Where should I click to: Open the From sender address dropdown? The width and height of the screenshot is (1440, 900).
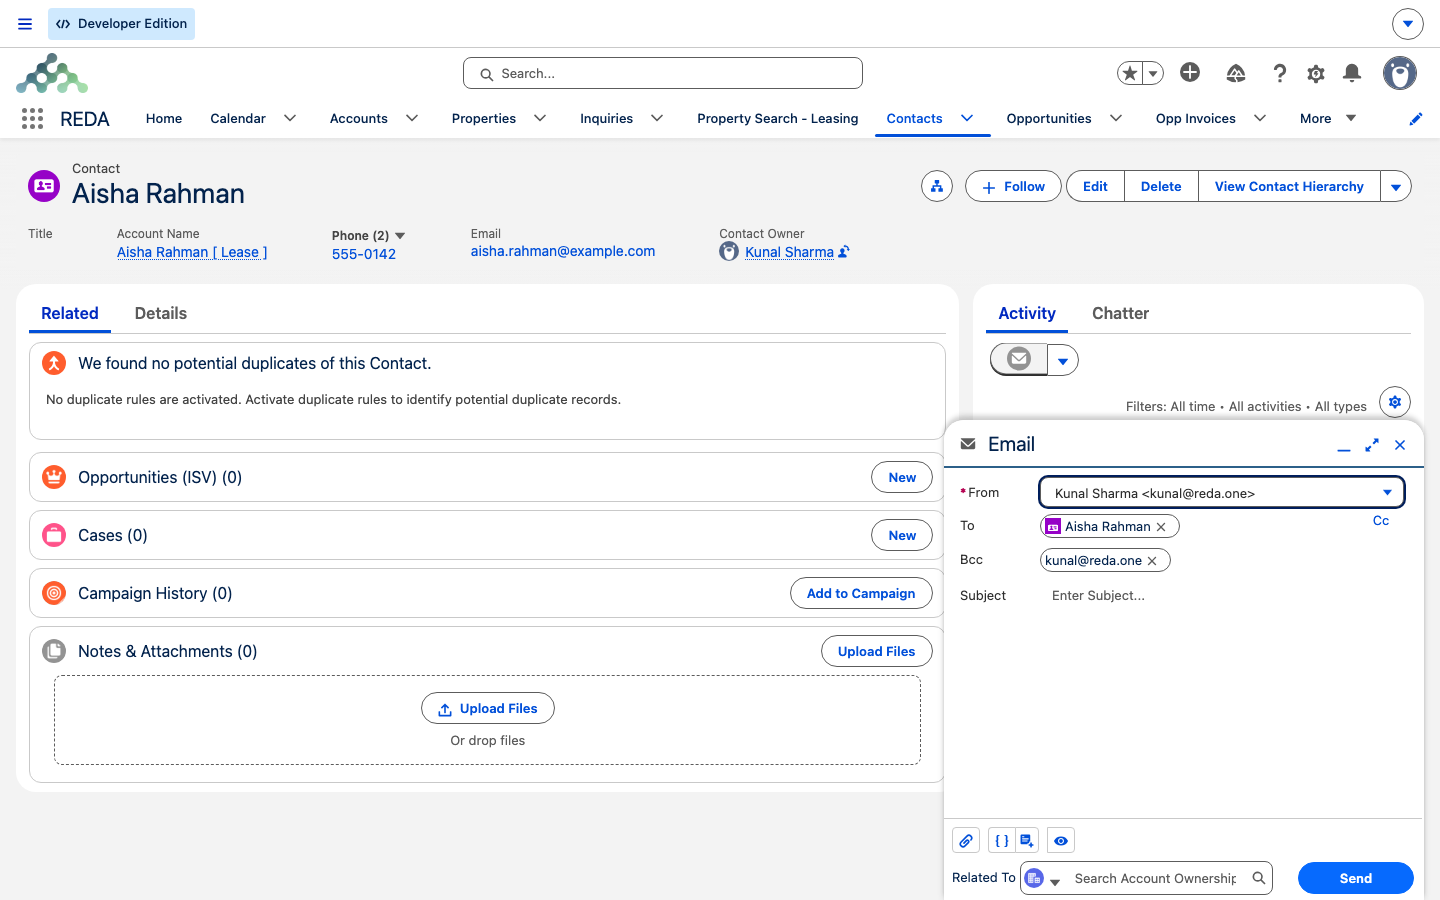click(x=1222, y=493)
